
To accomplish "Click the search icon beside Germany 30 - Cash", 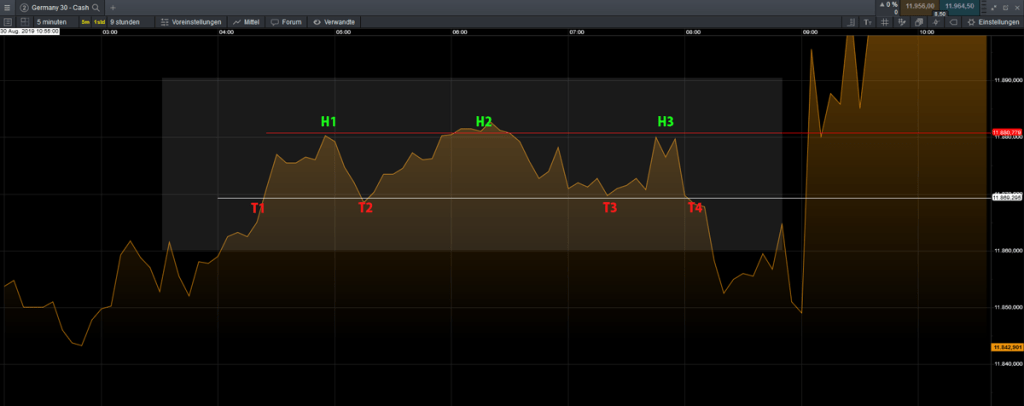I will click(x=96, y=7).
